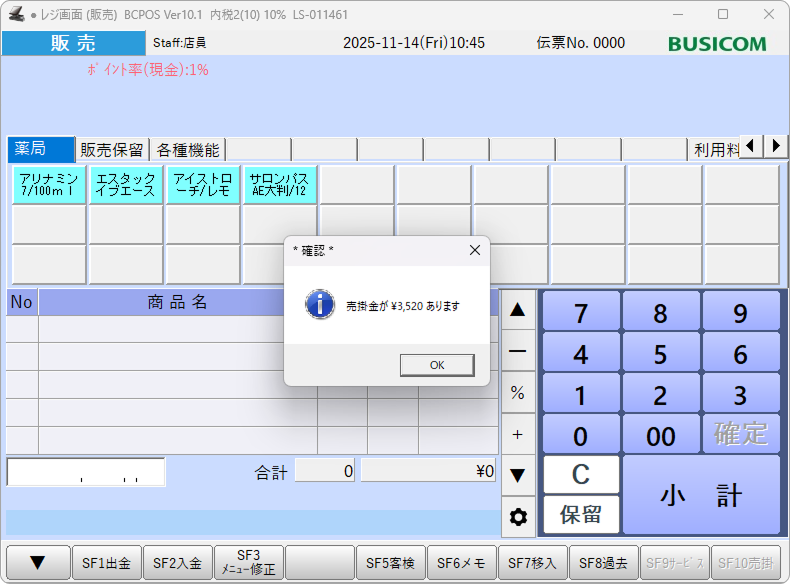Open SF5客検 customer search
The image size is (790, 584).
coord(391,563)
